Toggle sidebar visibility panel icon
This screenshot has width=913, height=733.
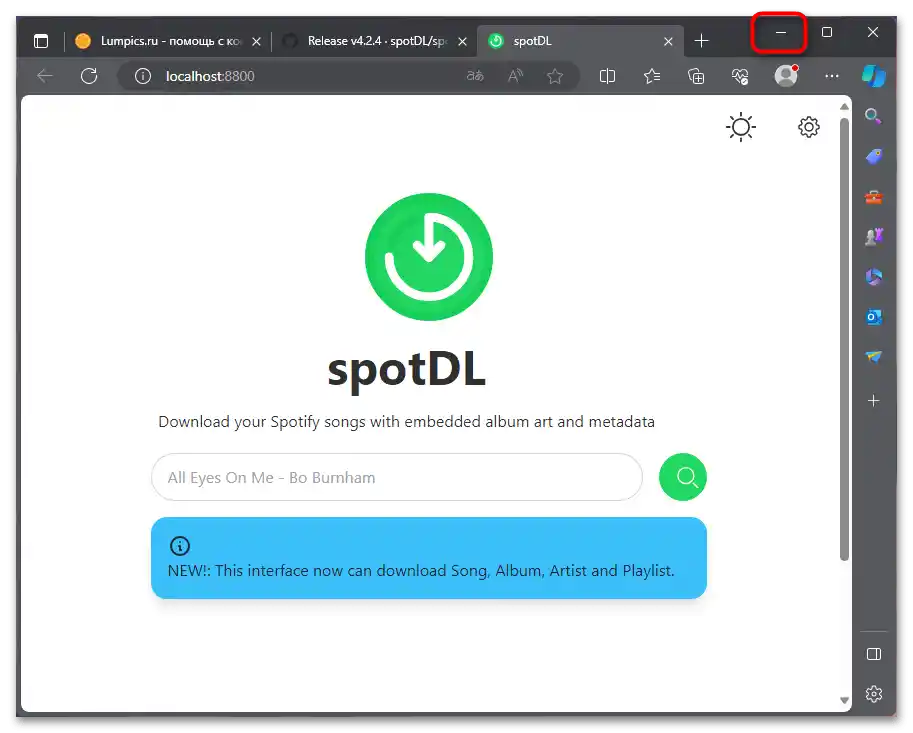pyautogui.click(x=873, y=654)
